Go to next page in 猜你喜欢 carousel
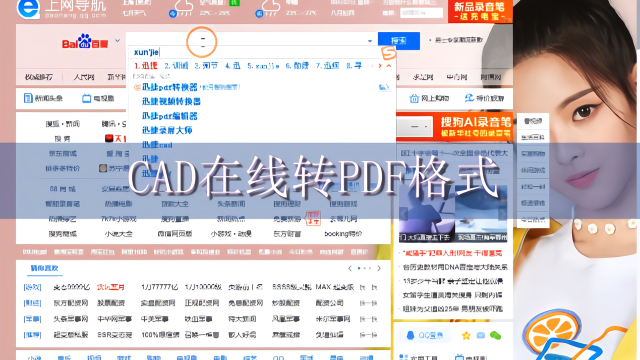 (379, 268)
